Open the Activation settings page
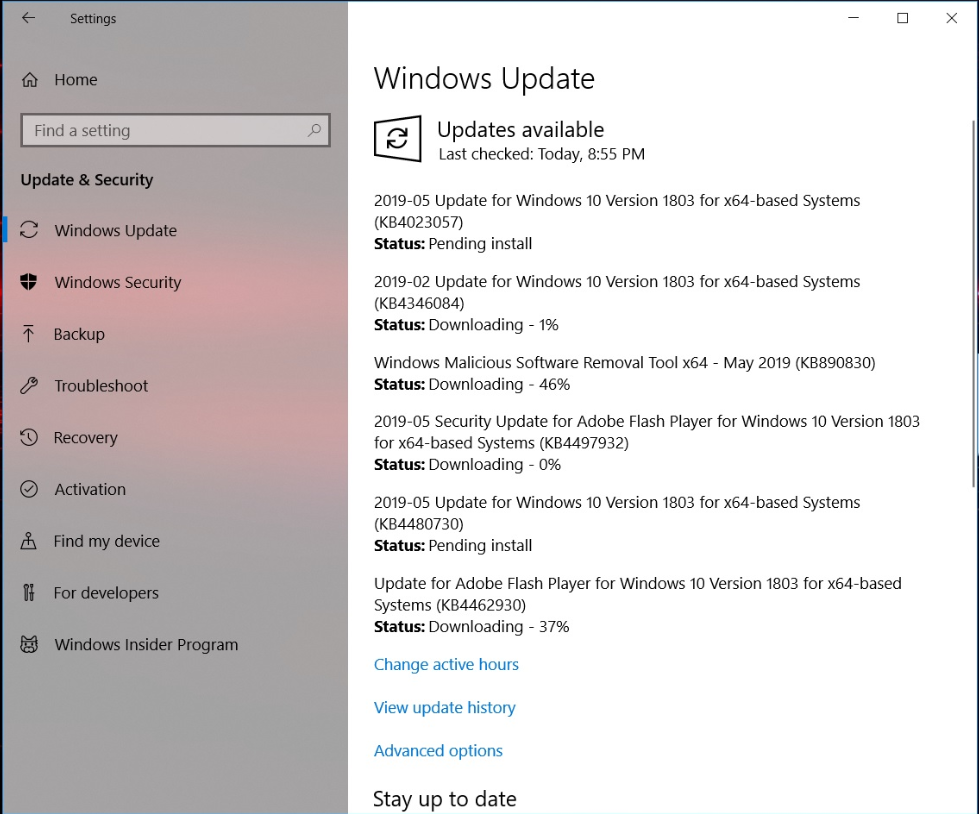The width and height of the screenshot is (979, 814). 90,490
